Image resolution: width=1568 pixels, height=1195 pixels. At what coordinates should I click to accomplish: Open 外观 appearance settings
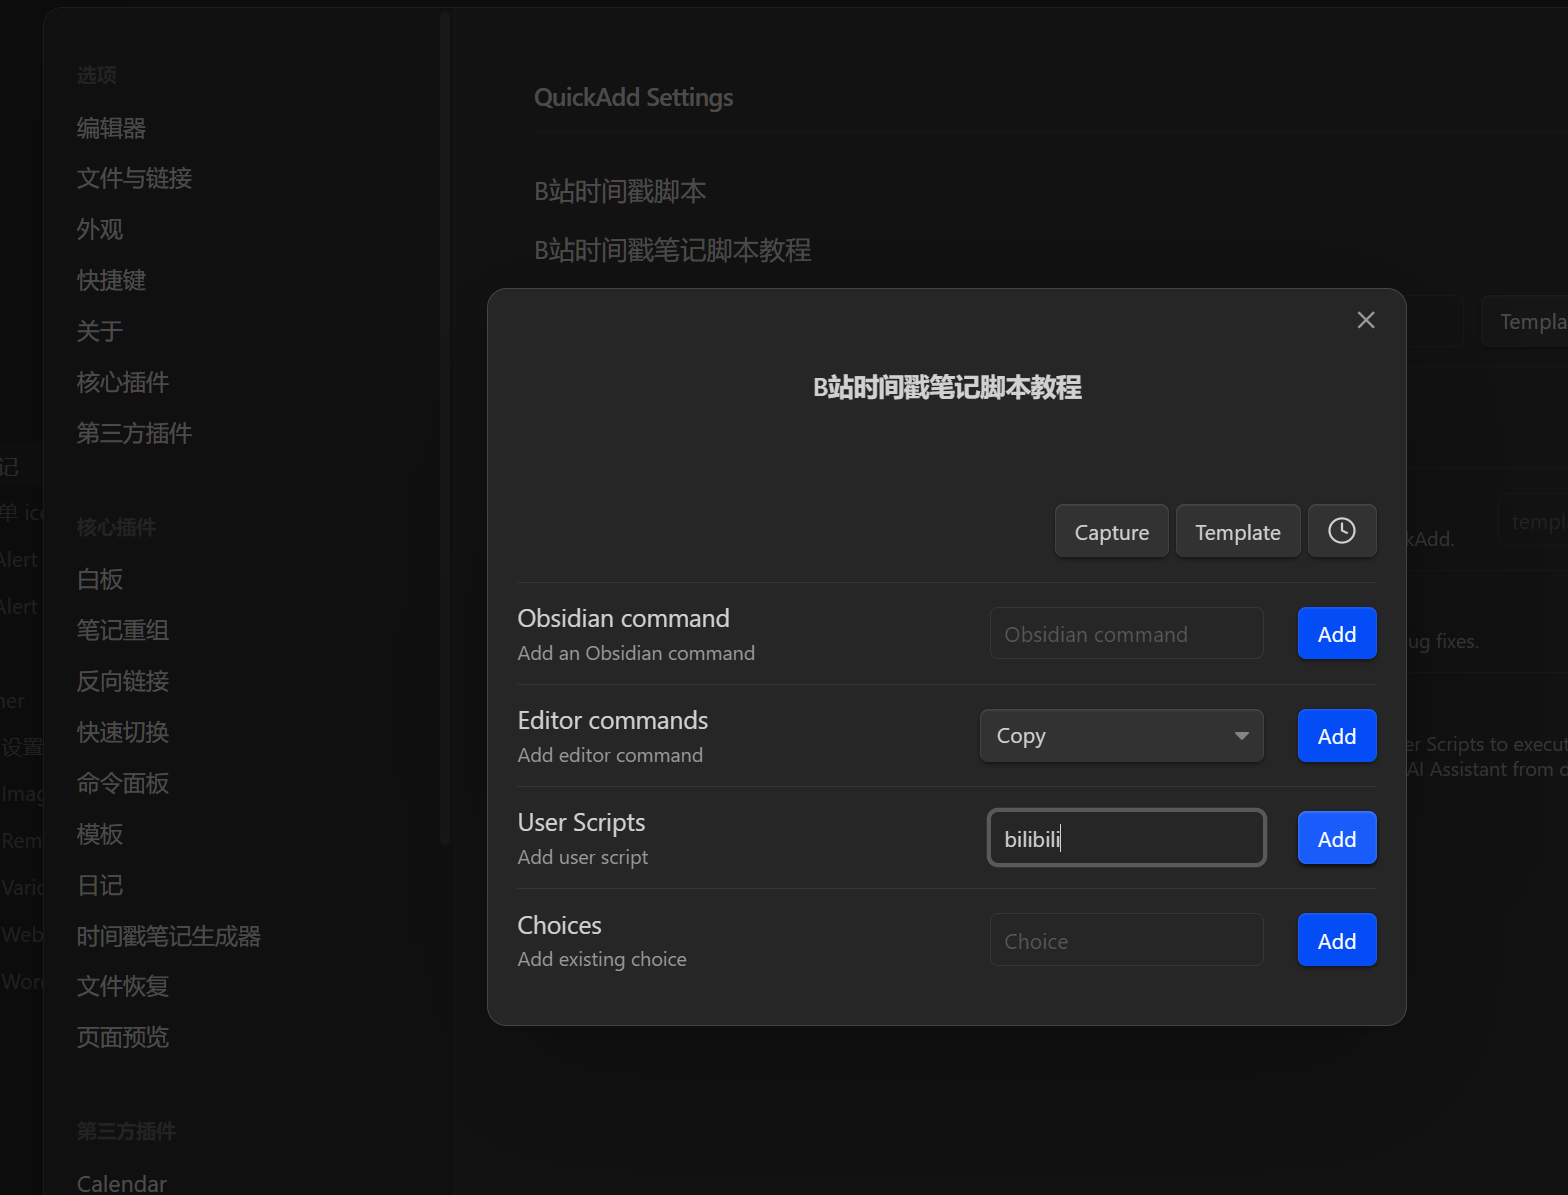[100, 229]
